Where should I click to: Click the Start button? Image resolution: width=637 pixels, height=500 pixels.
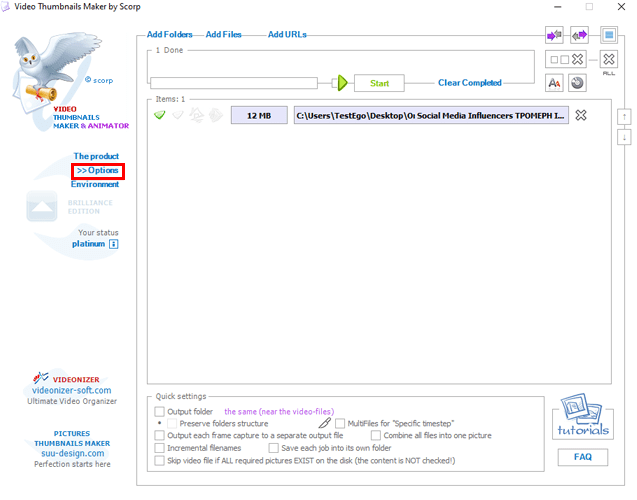[379, 83]
